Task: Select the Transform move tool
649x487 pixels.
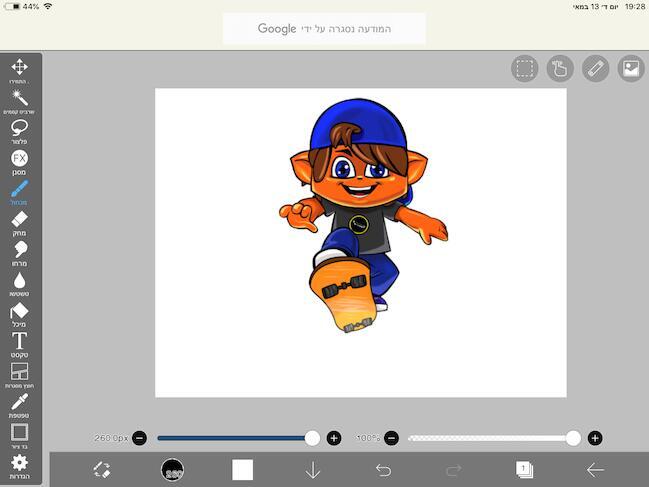Action: coord(19,70)
